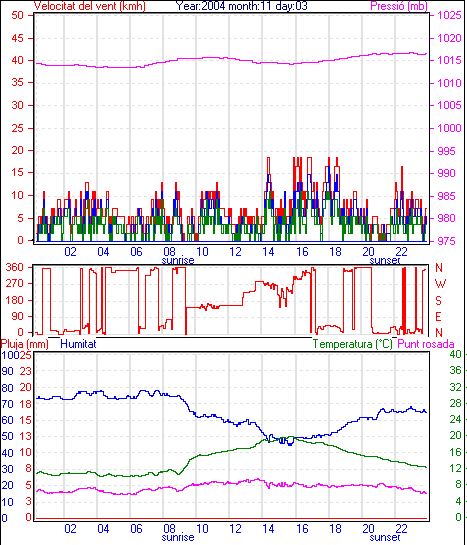
Task: Click the 360 wind direction axis label
Action: (14, 267)
